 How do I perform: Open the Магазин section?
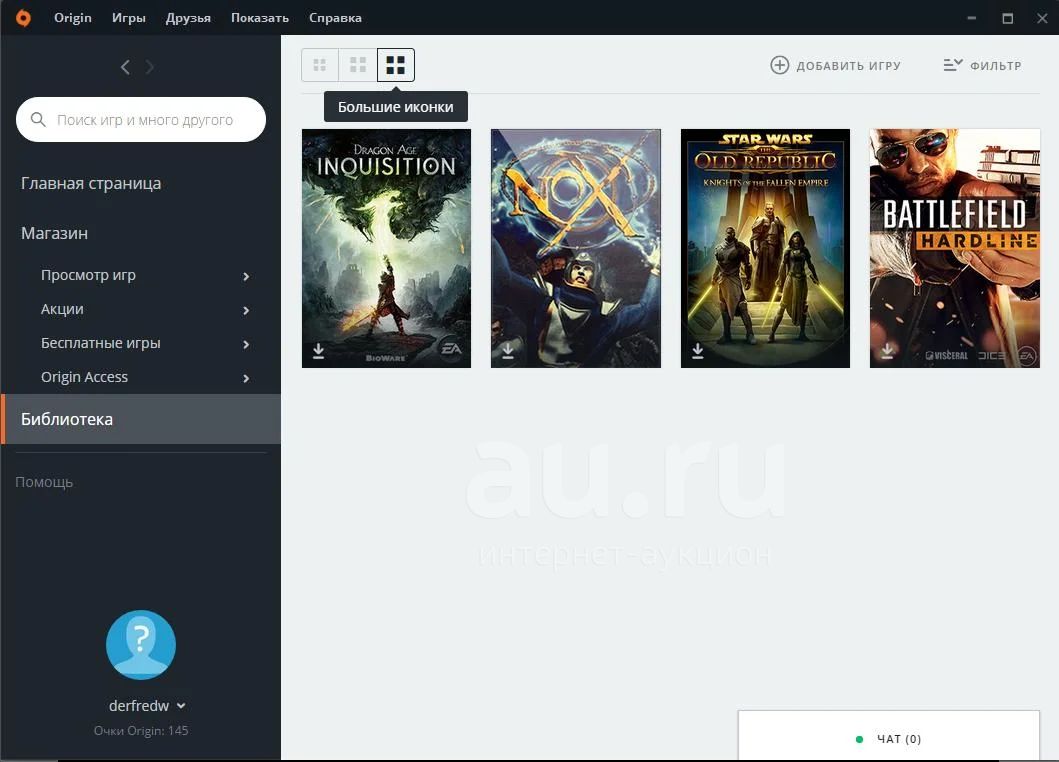(55, 233)
